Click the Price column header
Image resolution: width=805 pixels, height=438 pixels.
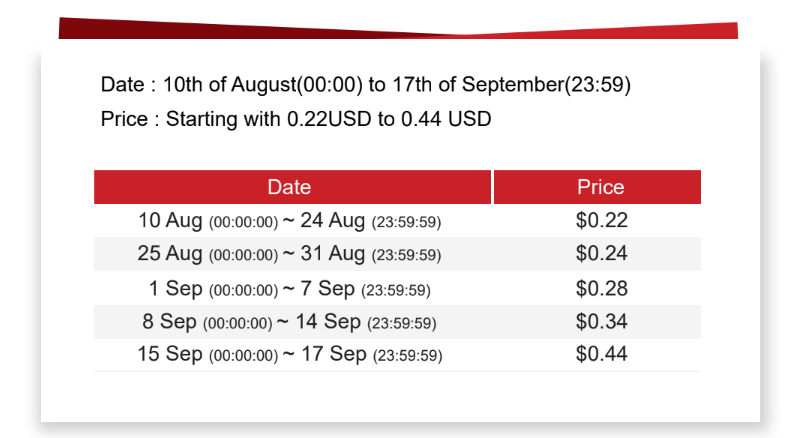click(597, 187)
